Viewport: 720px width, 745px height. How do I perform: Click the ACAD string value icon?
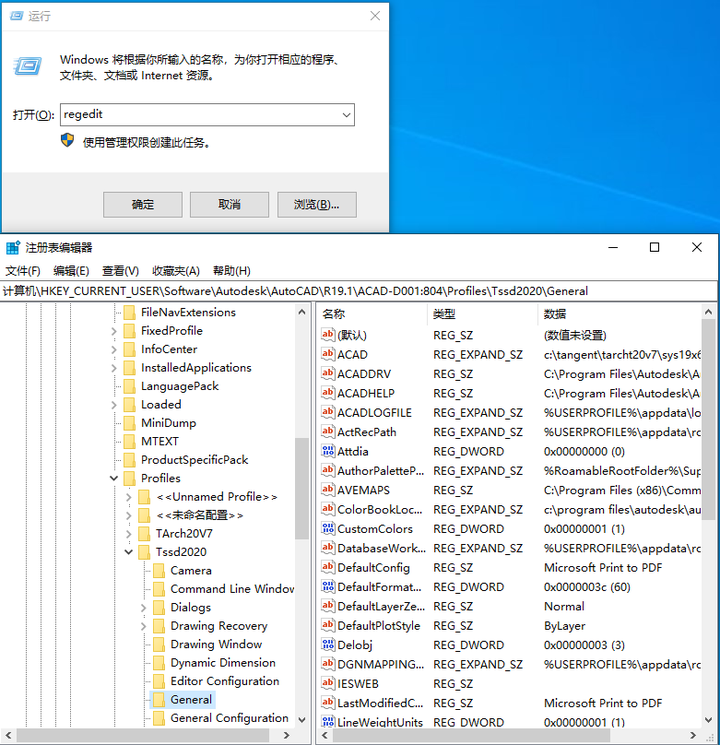pos(327,354)
